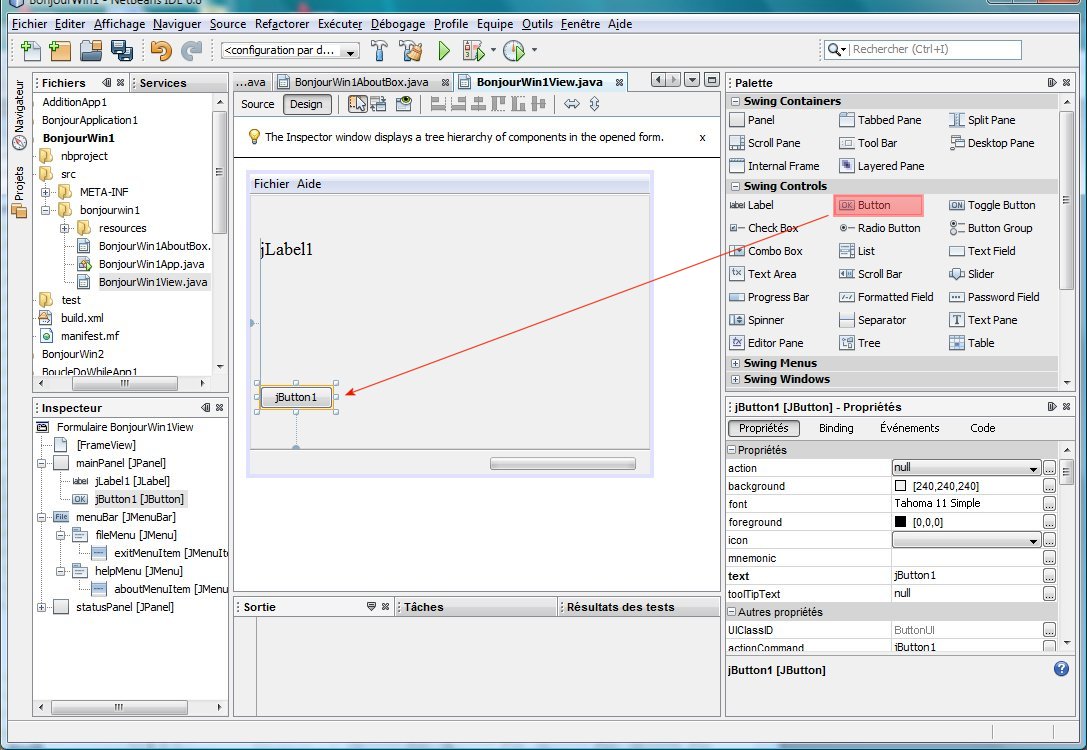Click the foreground black color swatch
Image resolution: width=1087 pixels, height=750 pixels.
point(901,522)
